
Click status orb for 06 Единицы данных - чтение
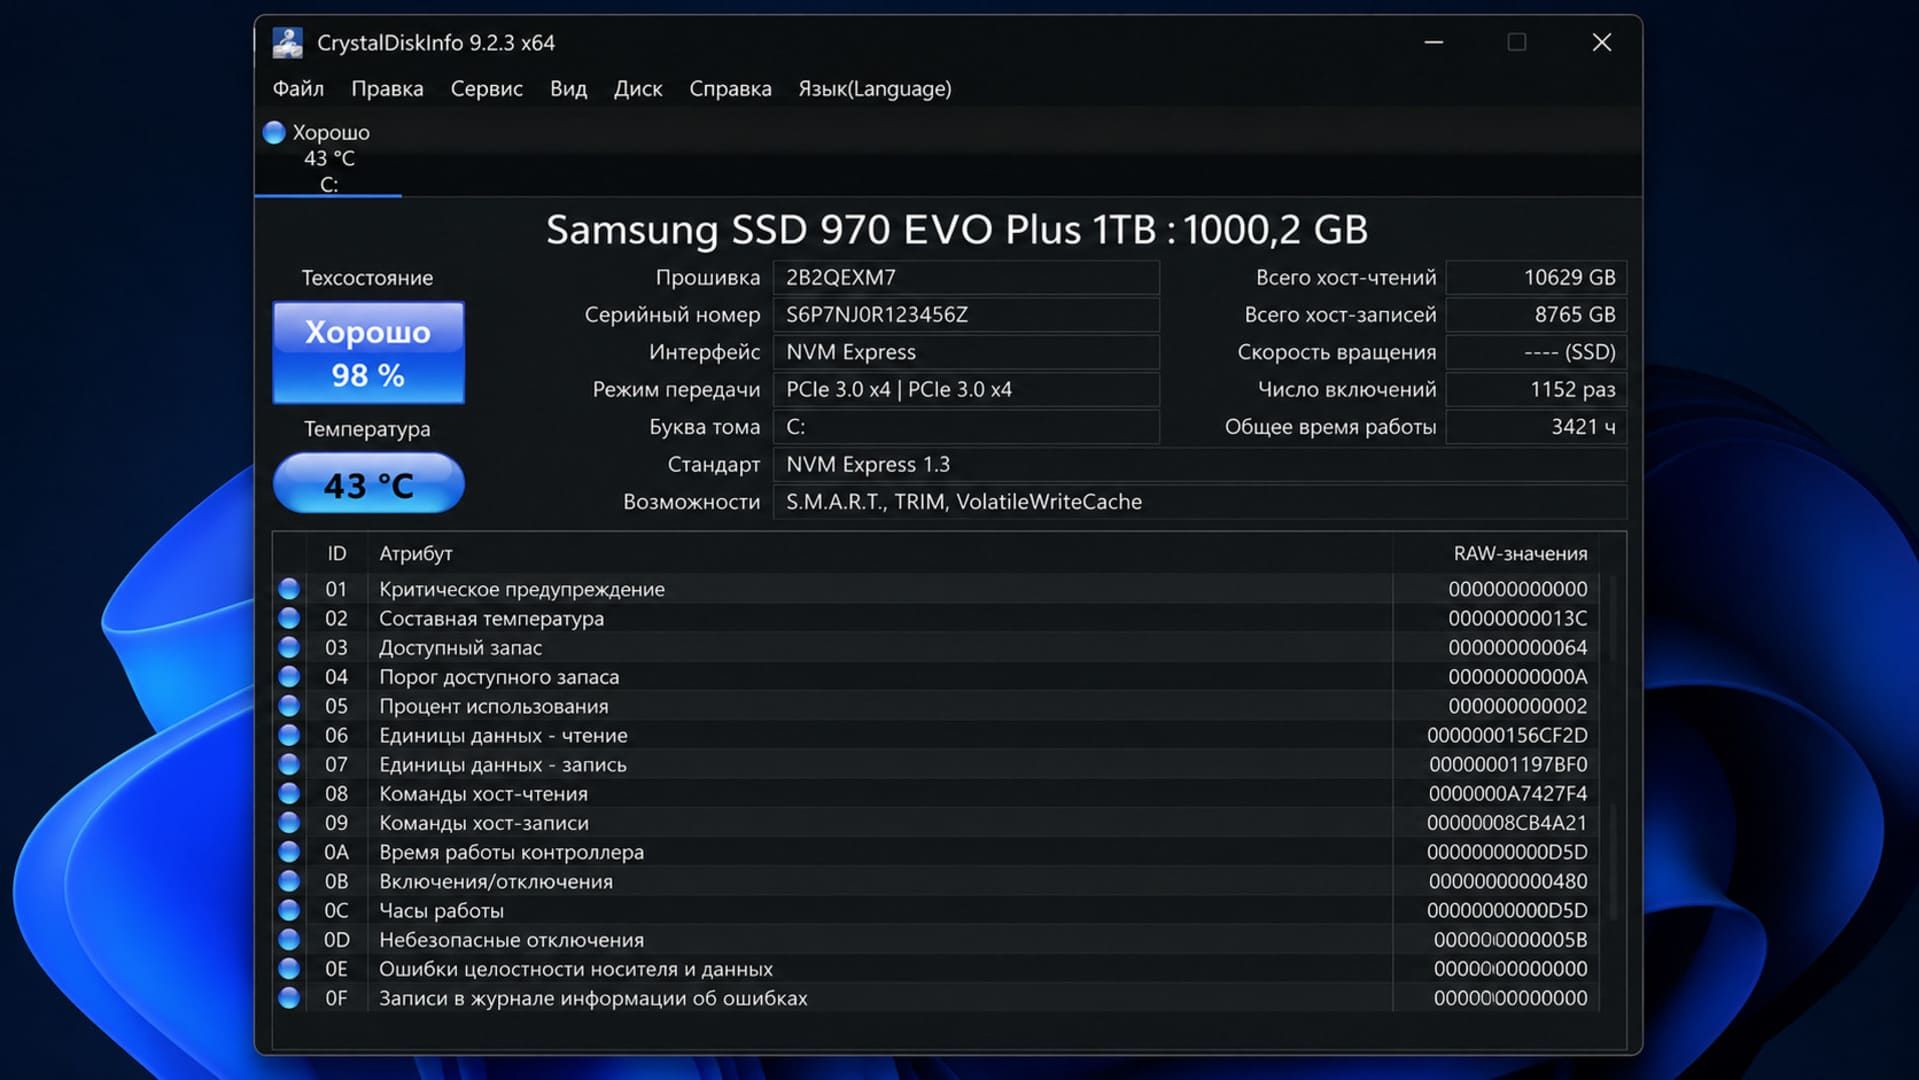click(x=289, y=735)
